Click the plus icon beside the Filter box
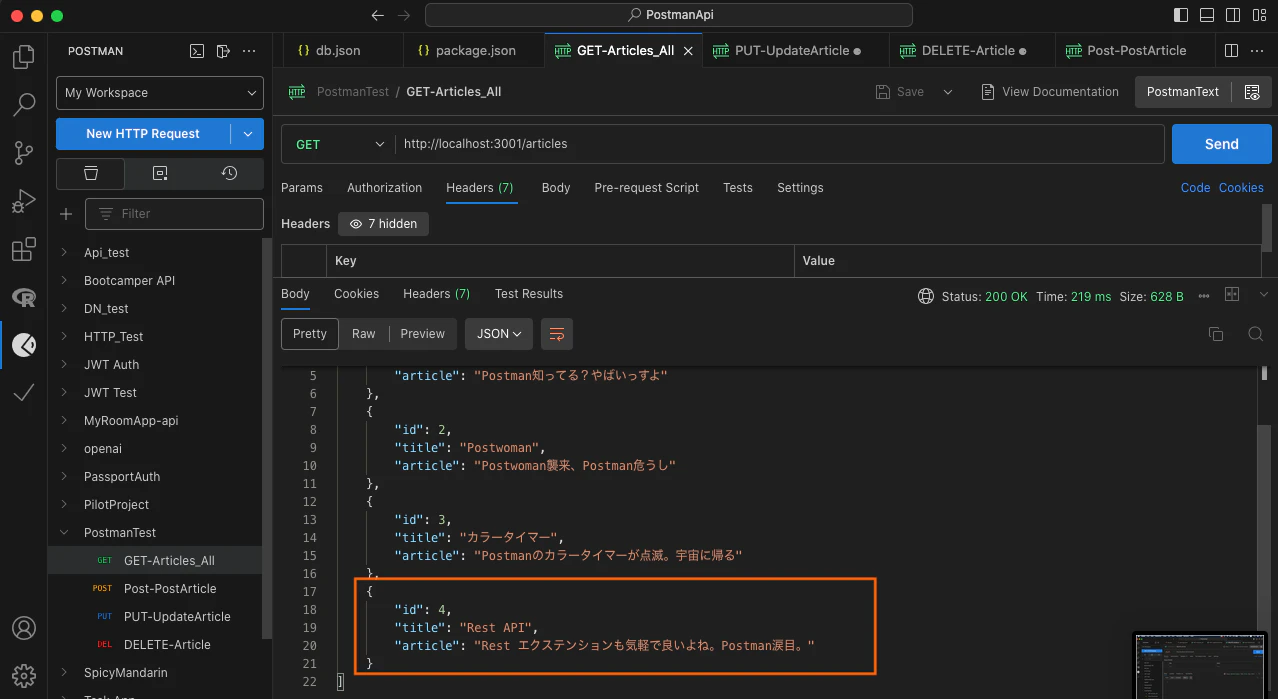The image size is (1278, 699). coord(66,213)
